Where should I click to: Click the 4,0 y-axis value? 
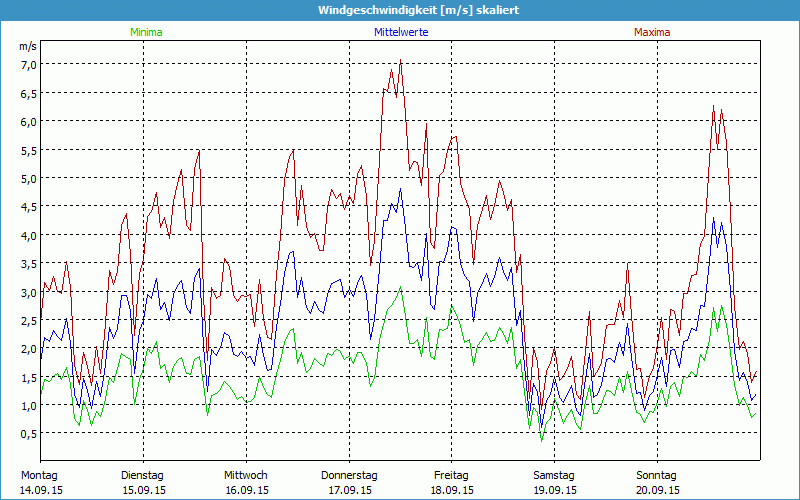point(29,235)
